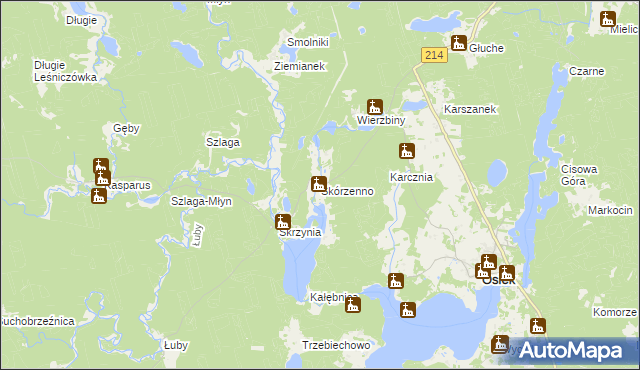Select the Kasparus village label
This screenshot has height=370, width=640.
[128, 185]
